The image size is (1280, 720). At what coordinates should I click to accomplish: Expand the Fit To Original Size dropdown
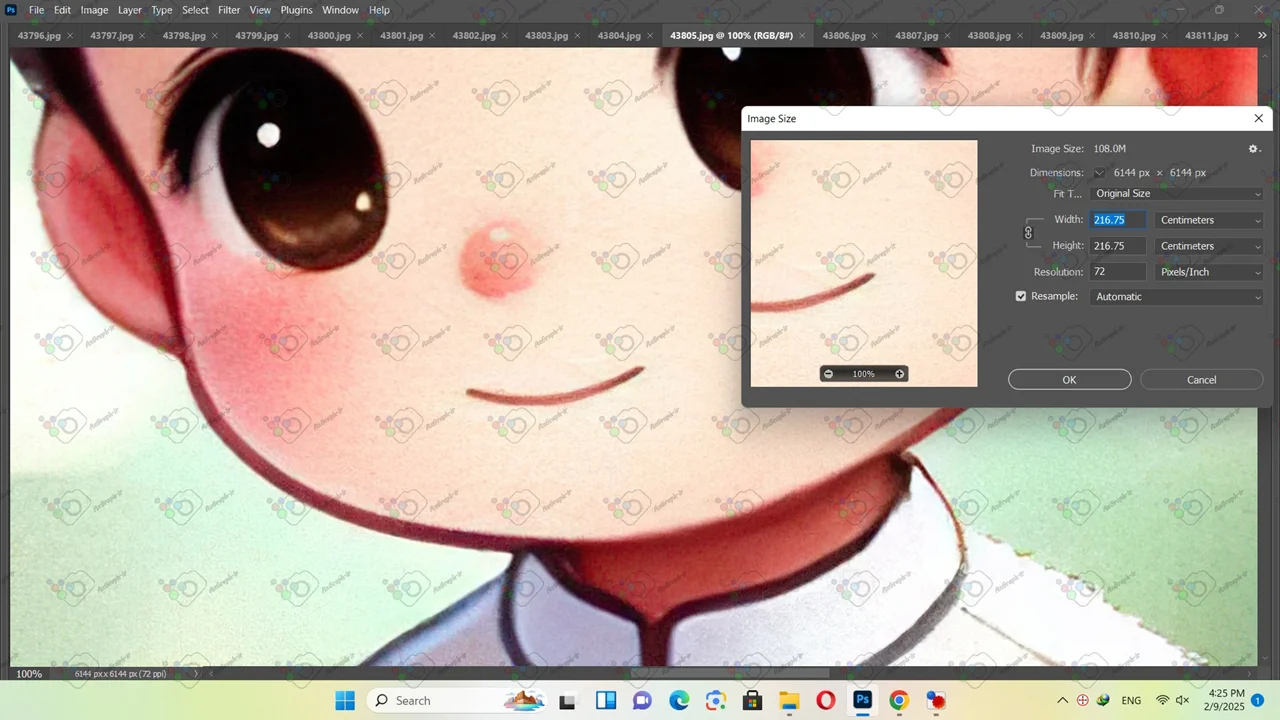[x=1176, y=194]
